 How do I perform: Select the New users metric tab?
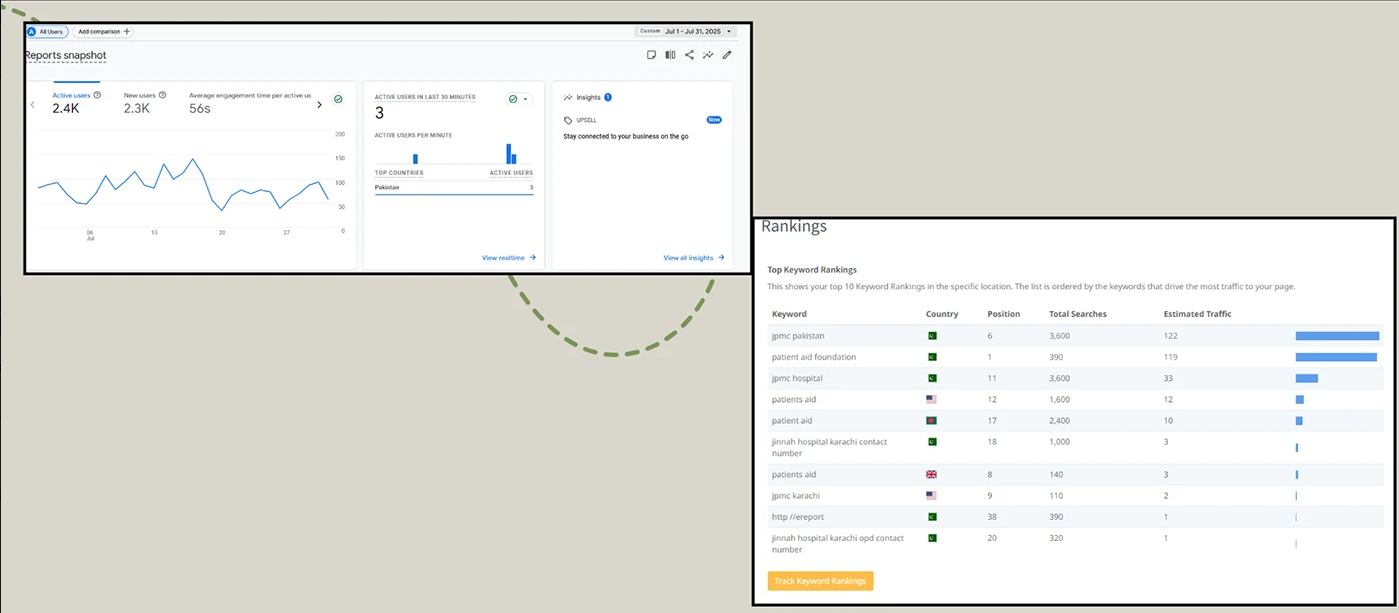point(145,102)
